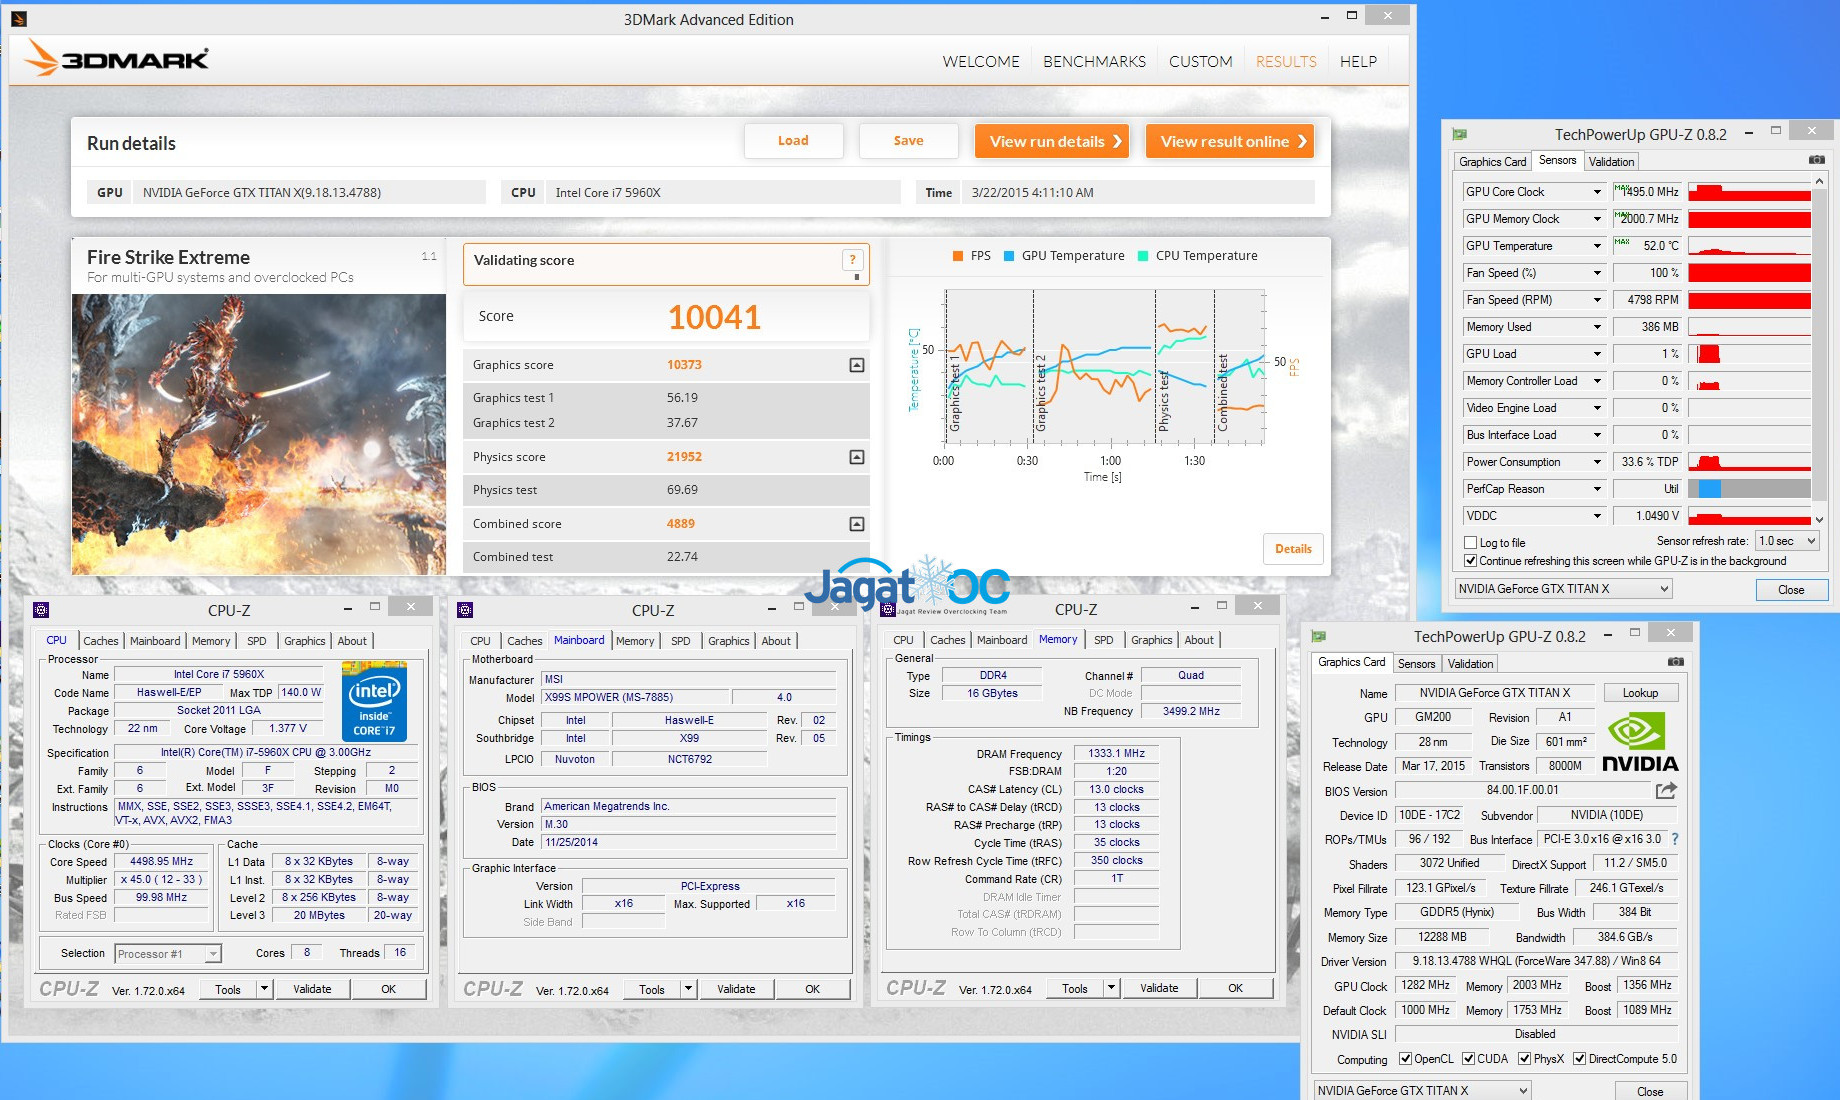Screen dimensions: 1840x1100
Task: Toggle the PhysX checkbox
Action: pos(1524,1059)
